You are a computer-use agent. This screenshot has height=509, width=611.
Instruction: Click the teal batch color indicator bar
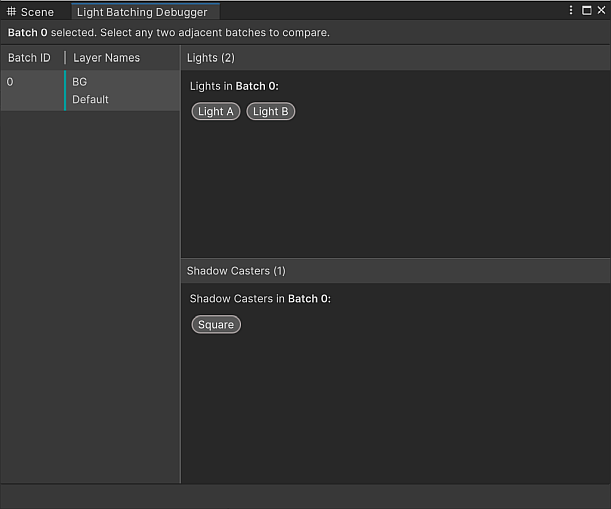[65, 91]
